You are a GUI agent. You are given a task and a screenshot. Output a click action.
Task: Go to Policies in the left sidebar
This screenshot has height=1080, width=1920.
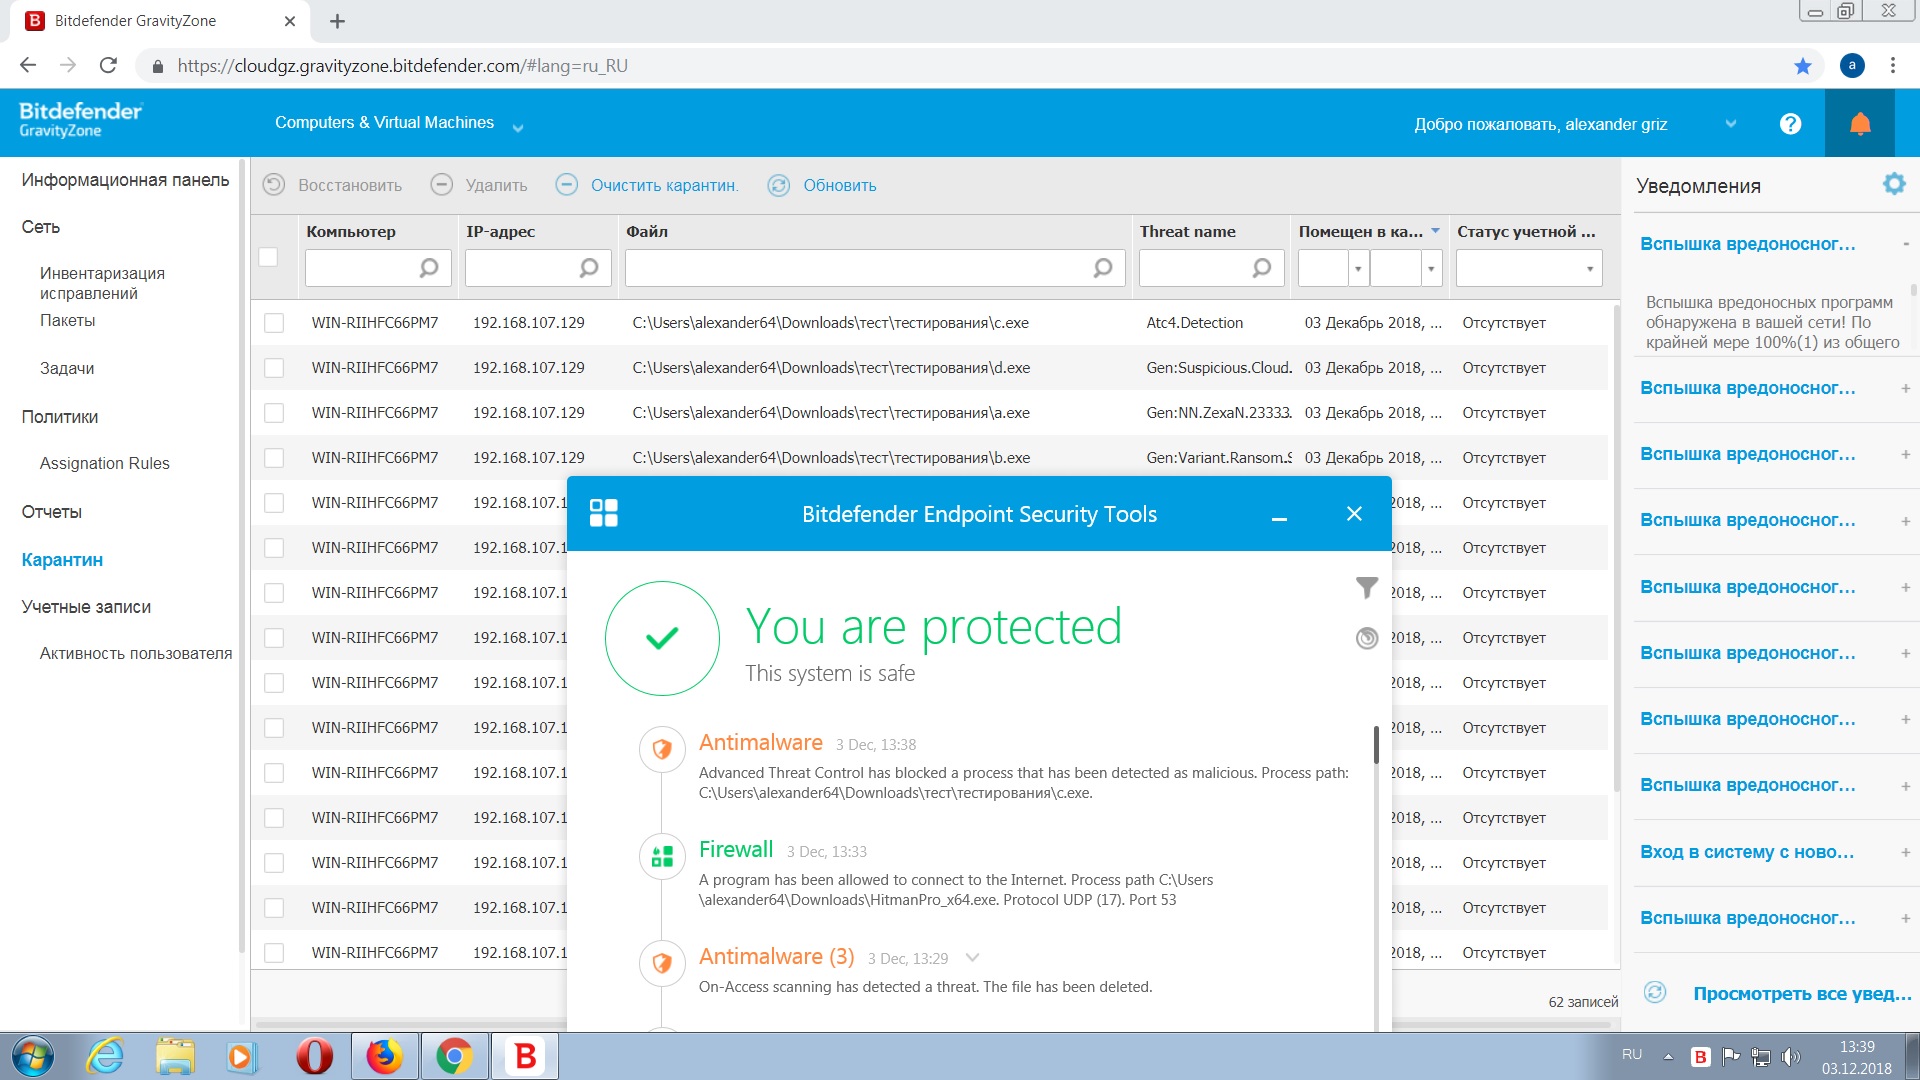pyautogui.click(x=60, y=417)
